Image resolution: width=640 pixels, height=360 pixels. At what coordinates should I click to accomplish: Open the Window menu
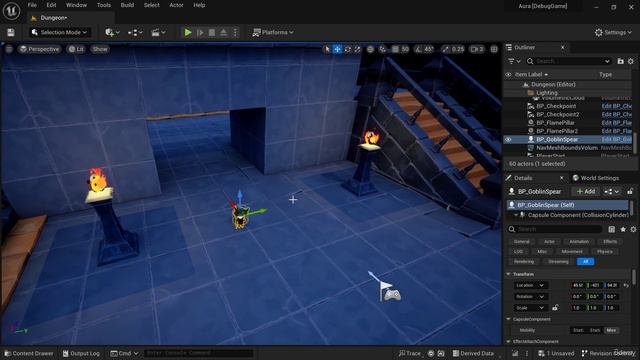(x=76, y=5)
